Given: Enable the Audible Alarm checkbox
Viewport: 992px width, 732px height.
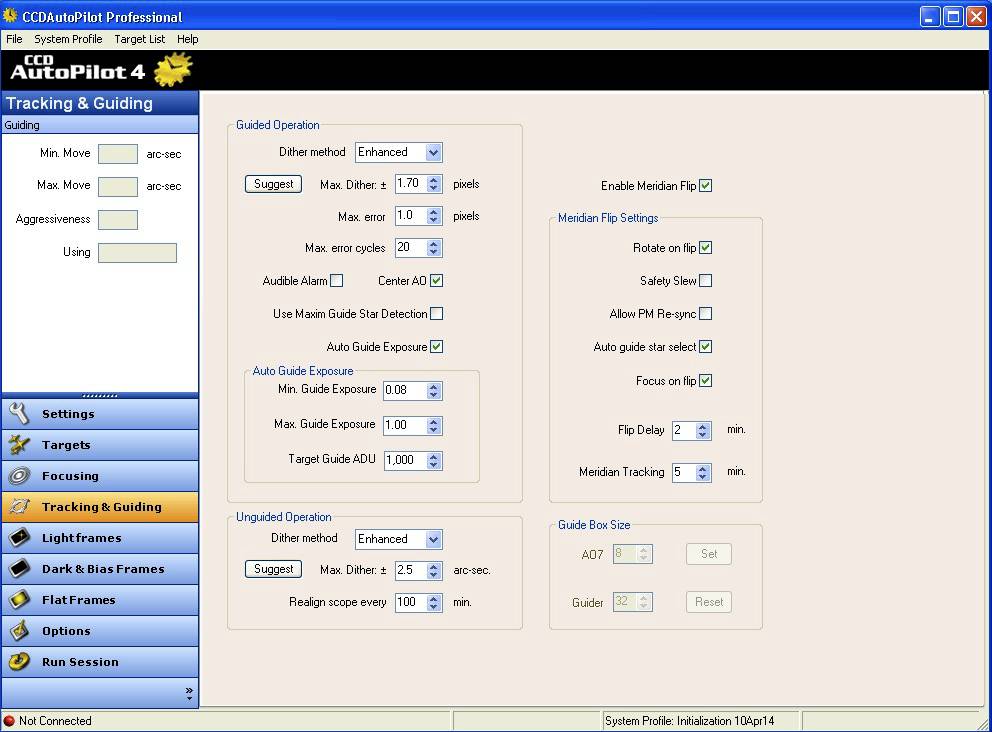Looking at the screenshot, I should pyautogui.click(x=336, y=281).
